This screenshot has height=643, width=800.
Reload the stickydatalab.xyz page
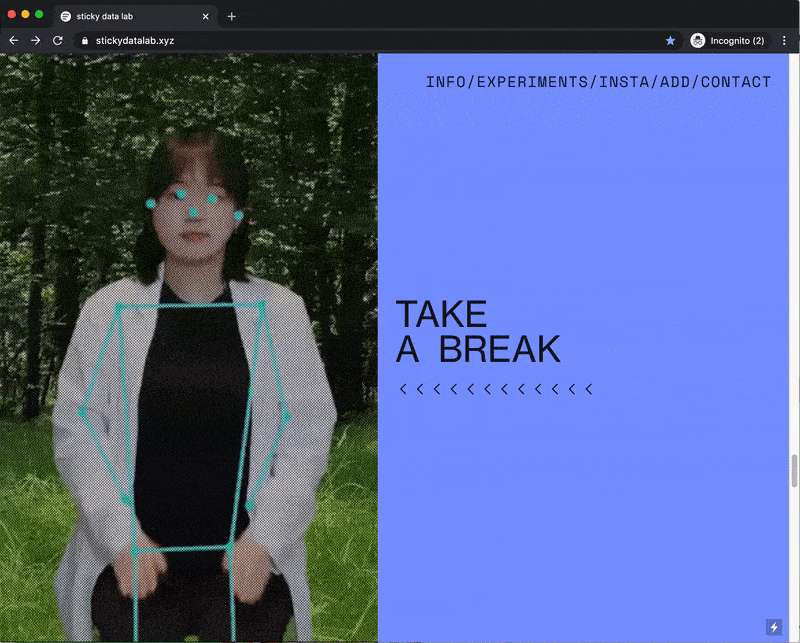[x=58, y=40]
